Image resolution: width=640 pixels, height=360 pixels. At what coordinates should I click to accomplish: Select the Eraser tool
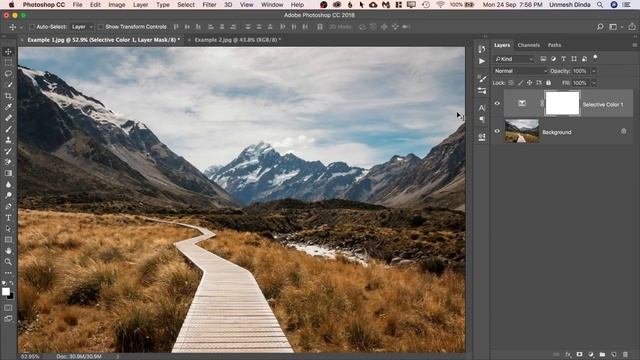click(x=8, y=162)
